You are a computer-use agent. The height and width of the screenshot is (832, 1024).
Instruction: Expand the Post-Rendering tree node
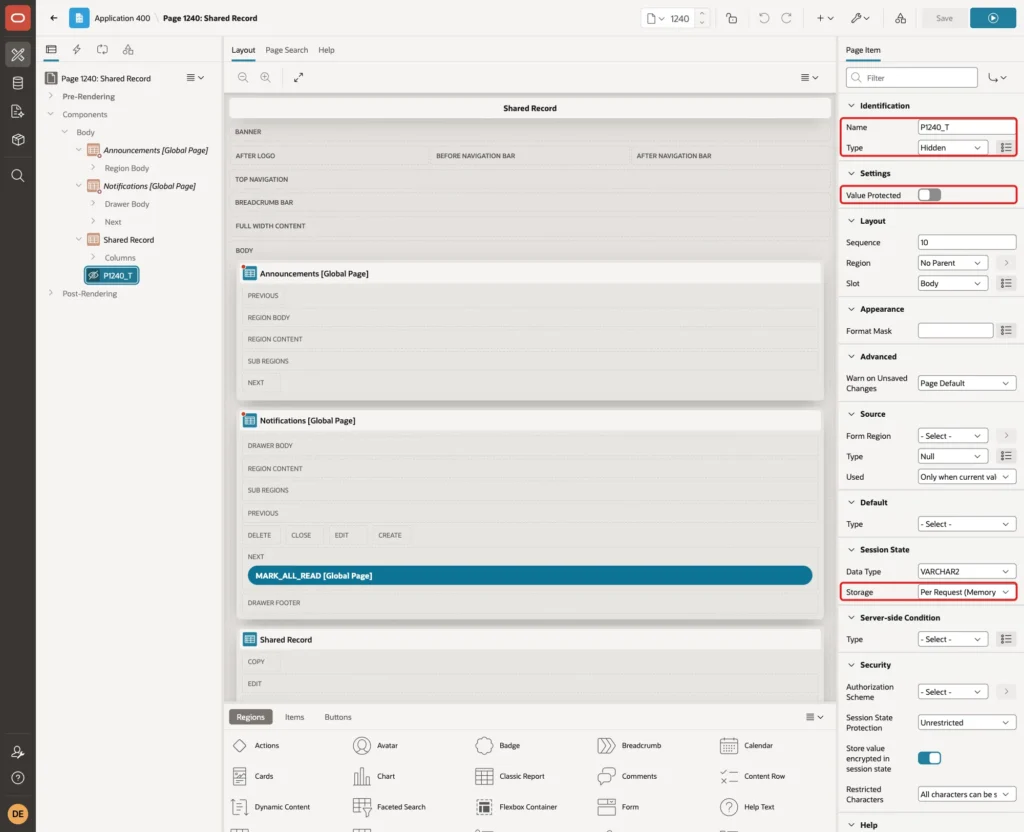[x=50, y=293]
